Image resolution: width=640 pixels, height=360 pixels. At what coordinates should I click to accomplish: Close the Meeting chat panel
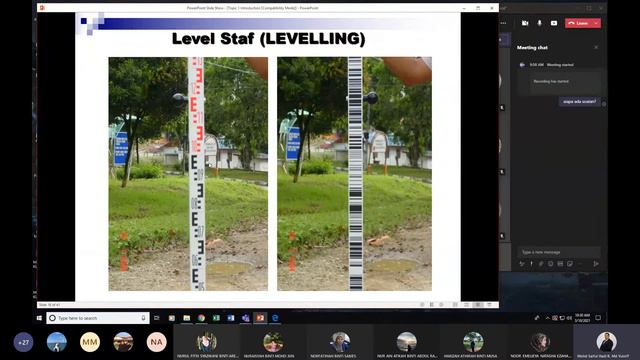point(596,47)
